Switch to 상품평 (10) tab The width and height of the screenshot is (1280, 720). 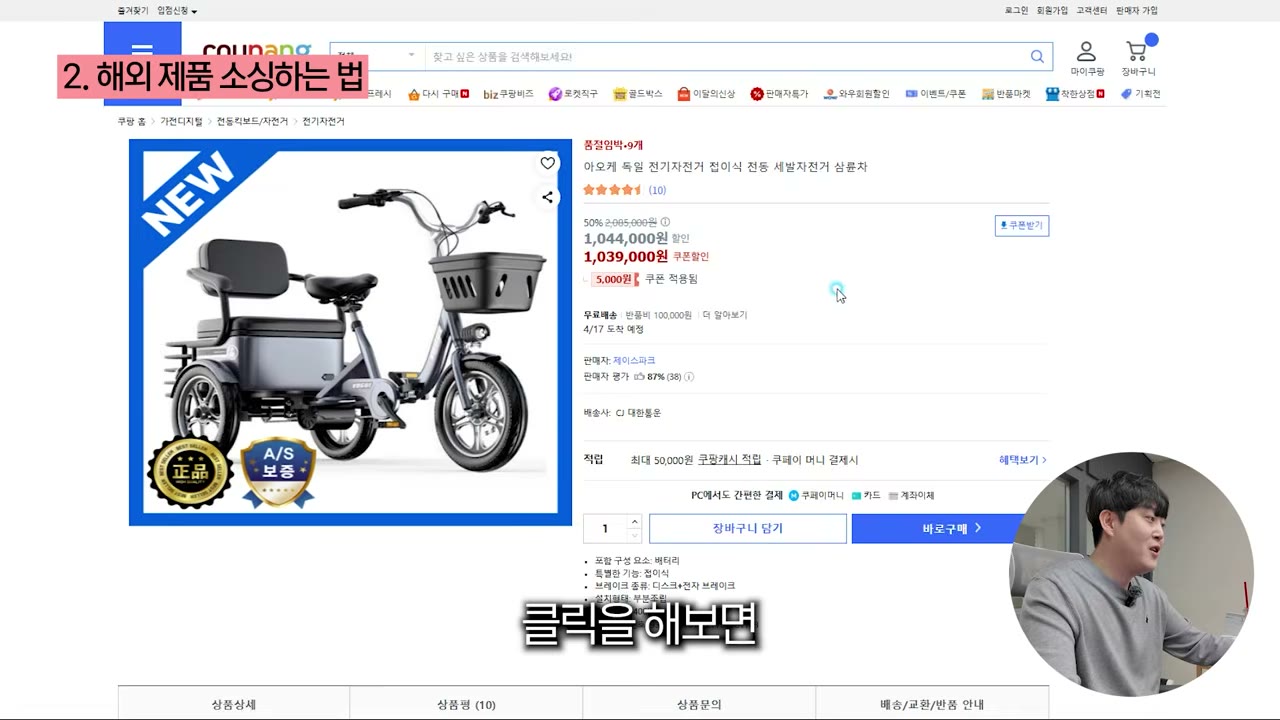click(466, 704)
